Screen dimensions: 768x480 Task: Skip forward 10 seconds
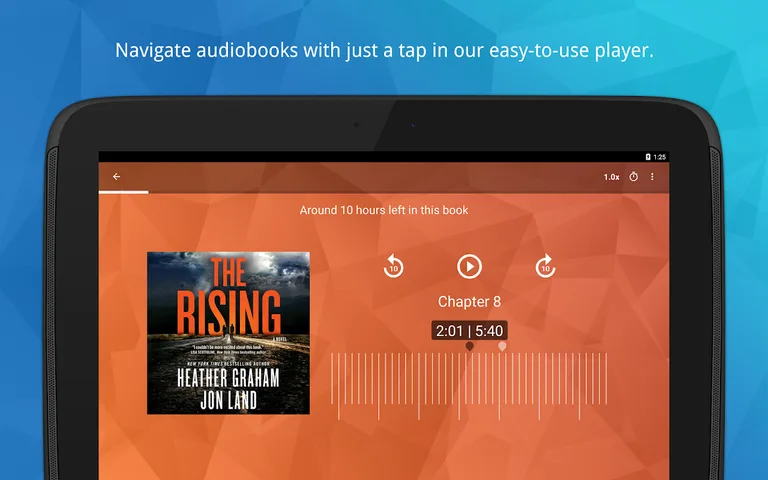(x=545, y=266)
